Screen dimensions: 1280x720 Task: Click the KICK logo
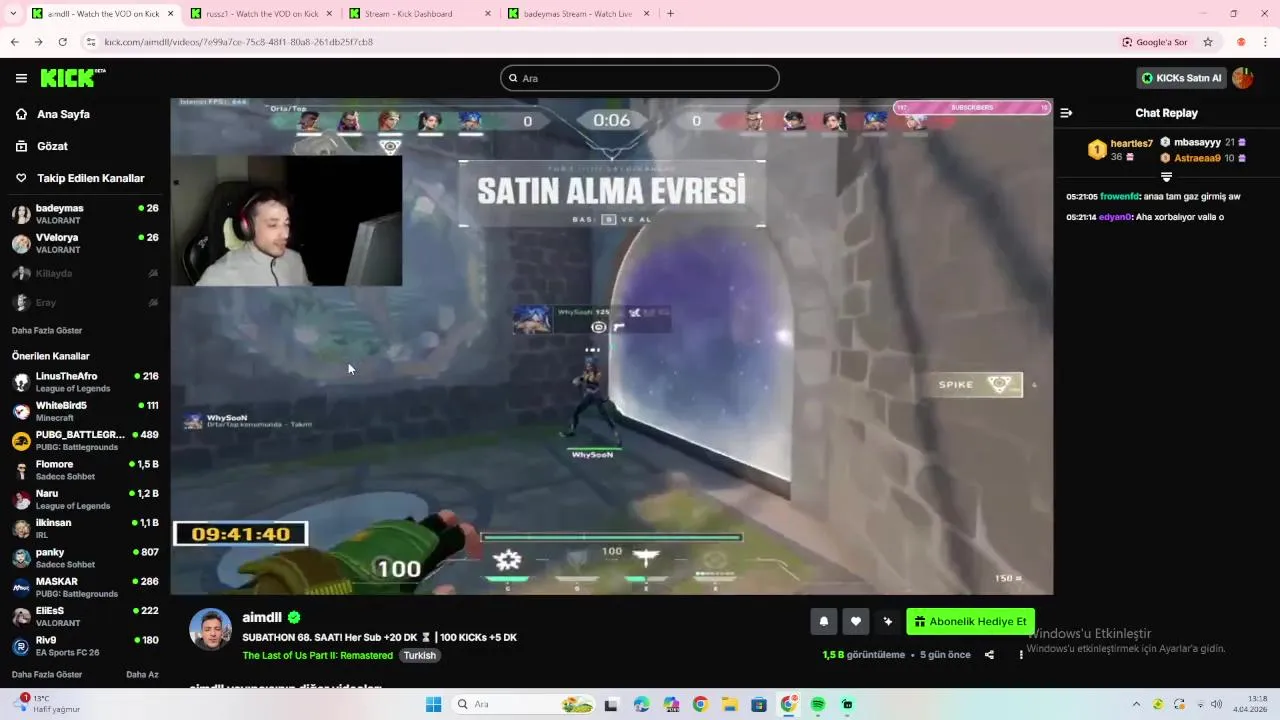[x=73, y=78]
